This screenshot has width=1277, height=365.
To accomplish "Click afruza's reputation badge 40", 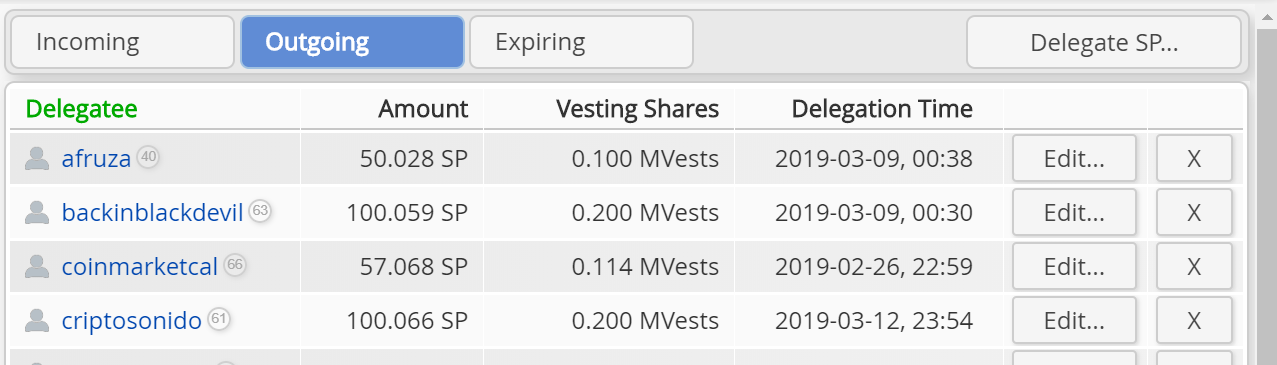I will tap(149, 156).
